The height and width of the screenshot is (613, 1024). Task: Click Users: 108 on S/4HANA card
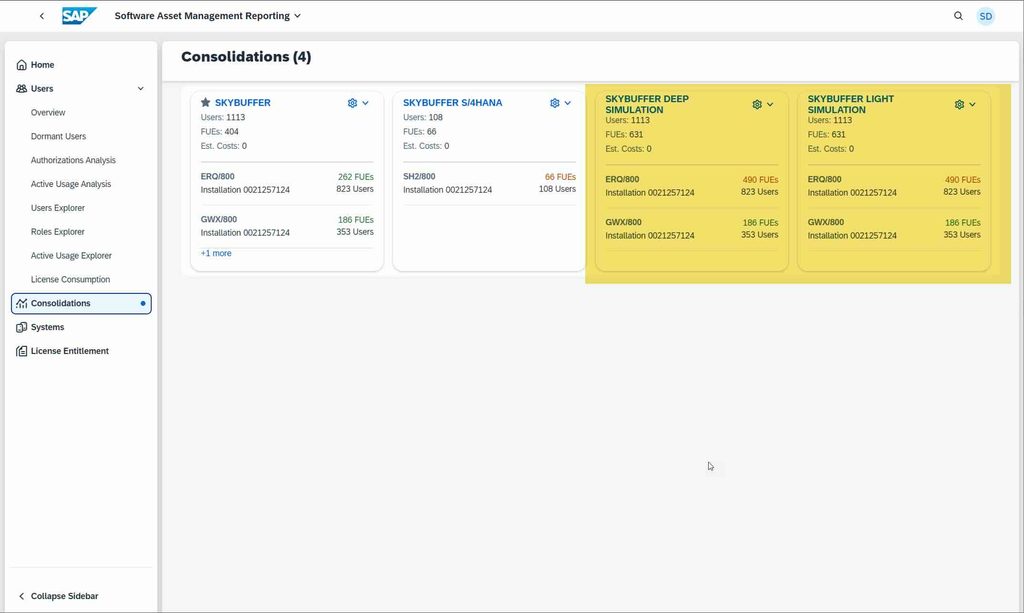click(x=423, y=118)
